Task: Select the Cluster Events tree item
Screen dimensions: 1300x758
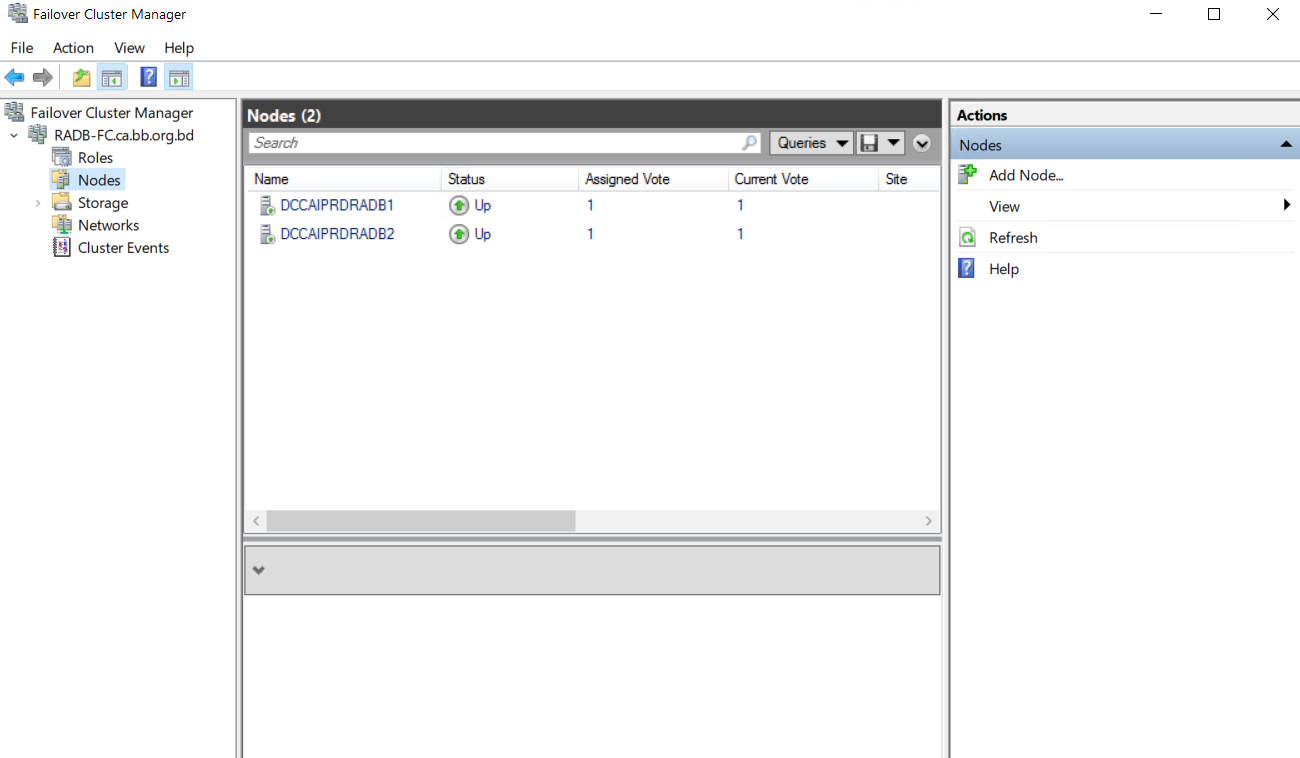Action: pos(123,248)
